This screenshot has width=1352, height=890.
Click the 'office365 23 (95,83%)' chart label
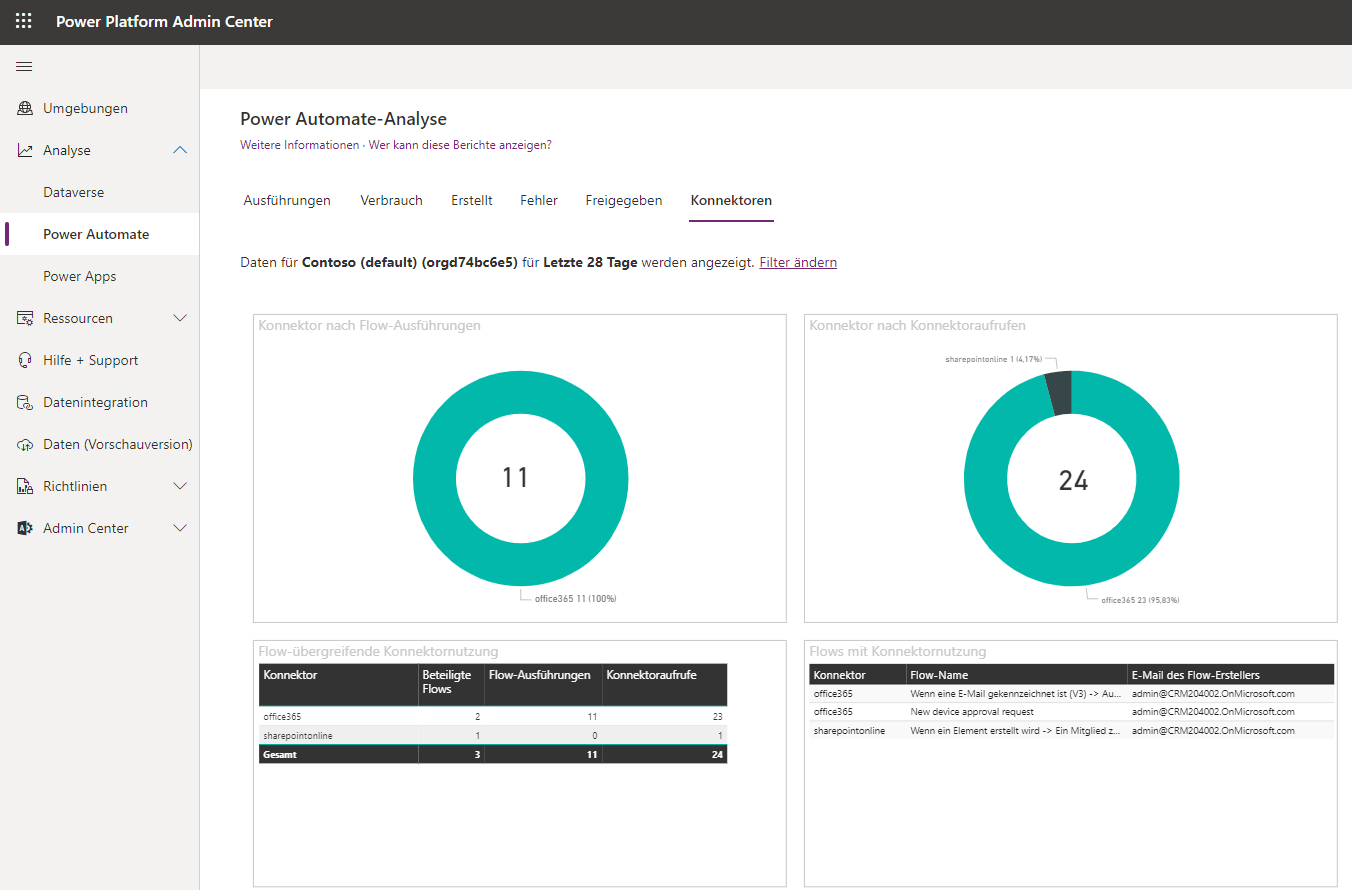pyautogui.click(x=1140, y=600)
